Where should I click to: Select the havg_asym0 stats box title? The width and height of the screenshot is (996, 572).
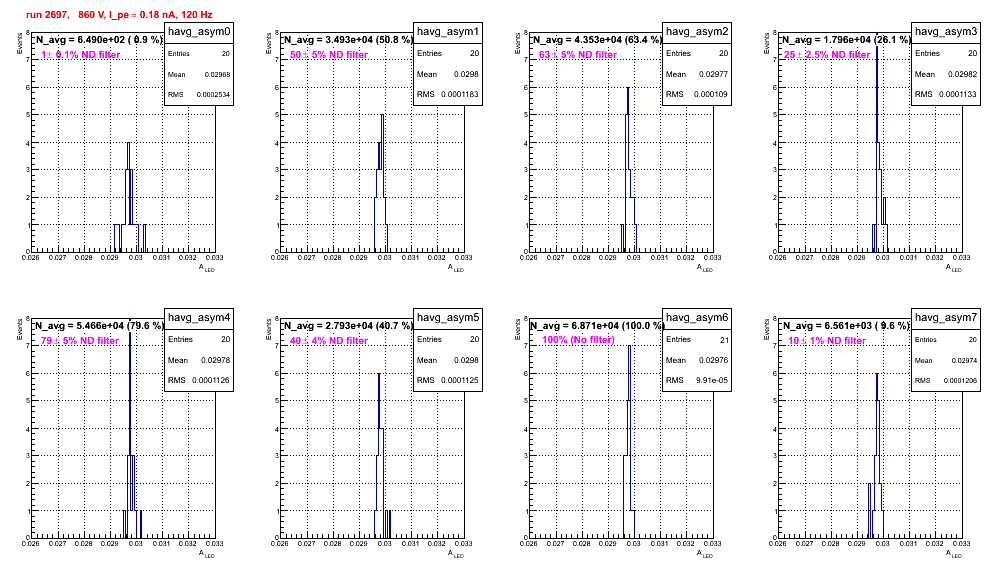199,32
